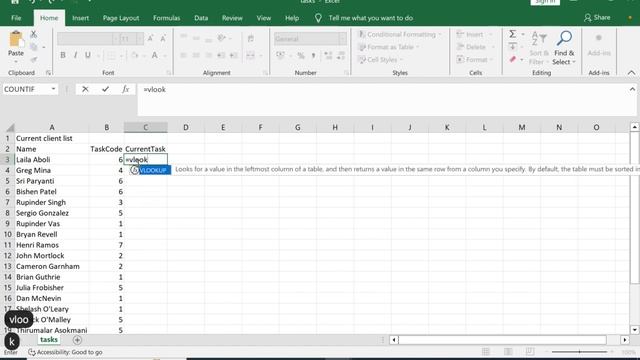Switch to the Review tab
Viewport: 640px width, 360px height.
pos(232,18)
